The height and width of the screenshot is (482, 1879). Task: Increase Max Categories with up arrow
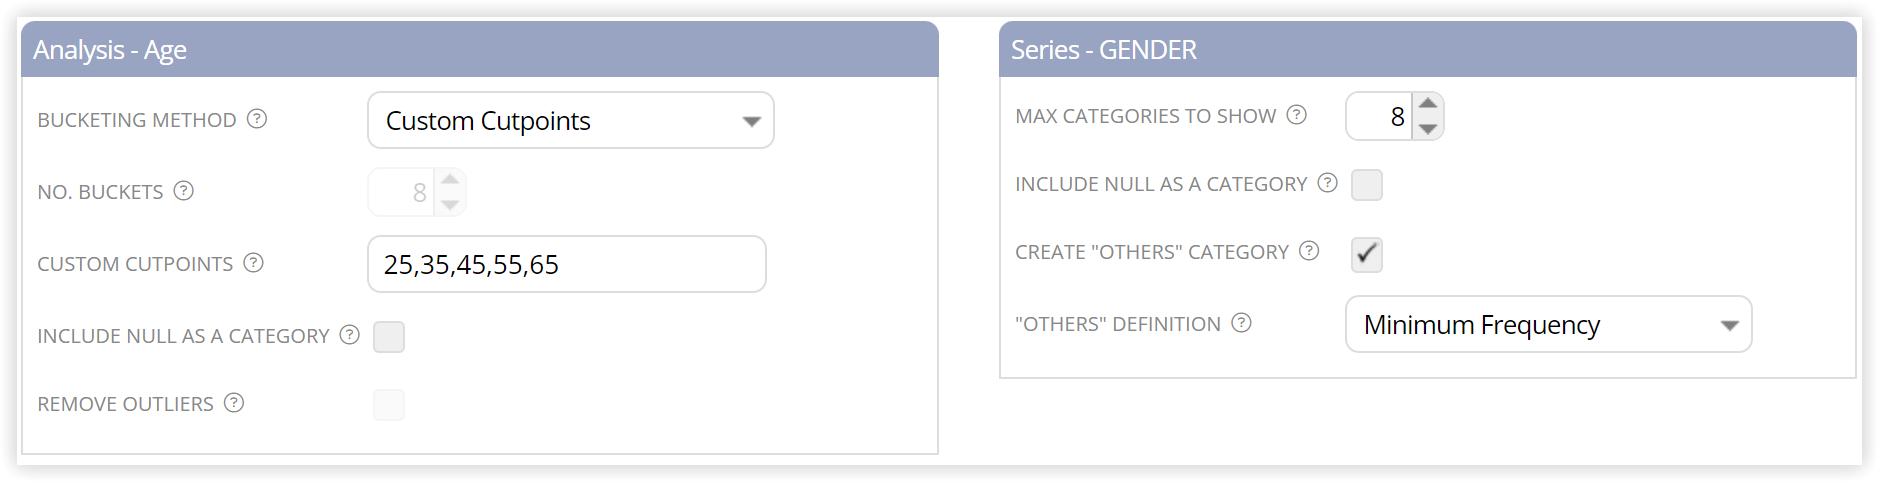(x=1428, y=104)
